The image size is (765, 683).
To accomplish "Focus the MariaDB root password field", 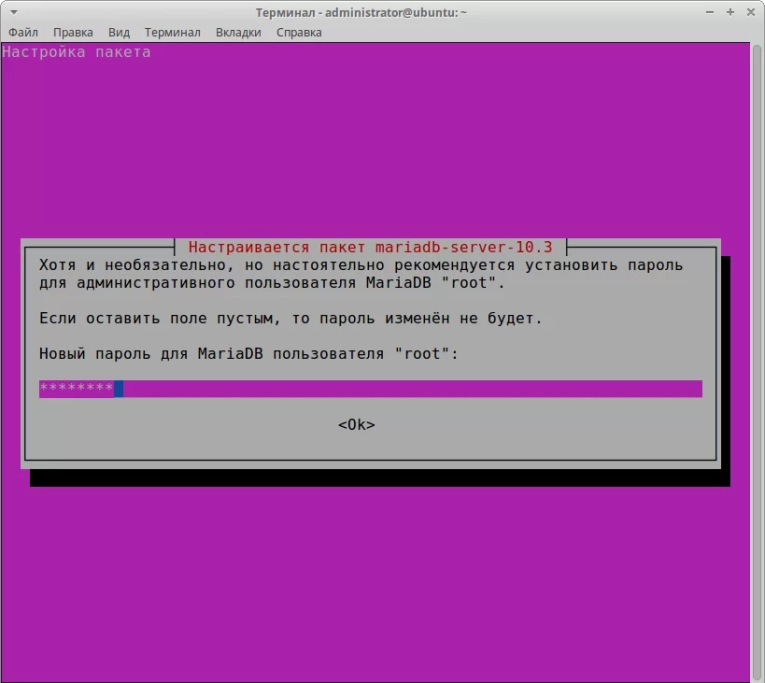I will [x=370, y=389].
